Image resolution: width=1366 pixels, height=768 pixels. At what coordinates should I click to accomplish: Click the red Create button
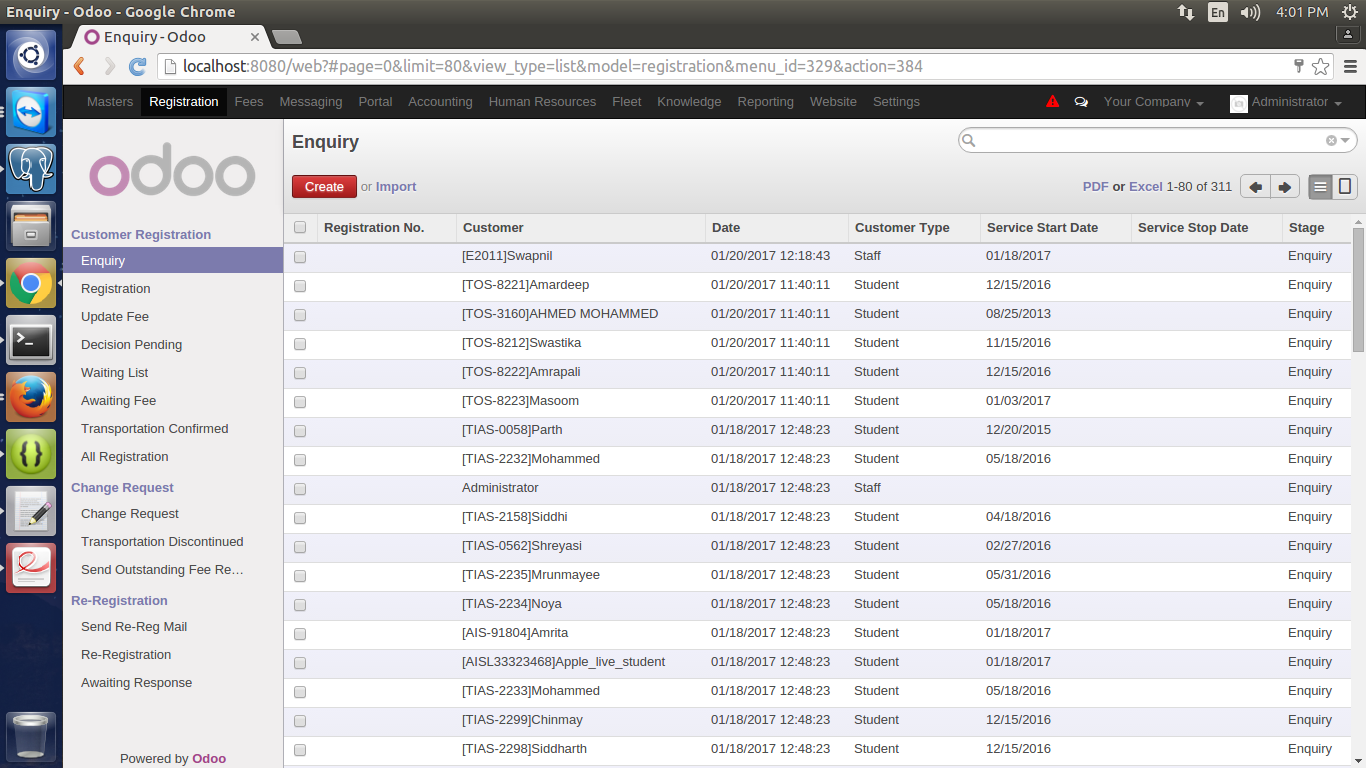coord(324,187)
